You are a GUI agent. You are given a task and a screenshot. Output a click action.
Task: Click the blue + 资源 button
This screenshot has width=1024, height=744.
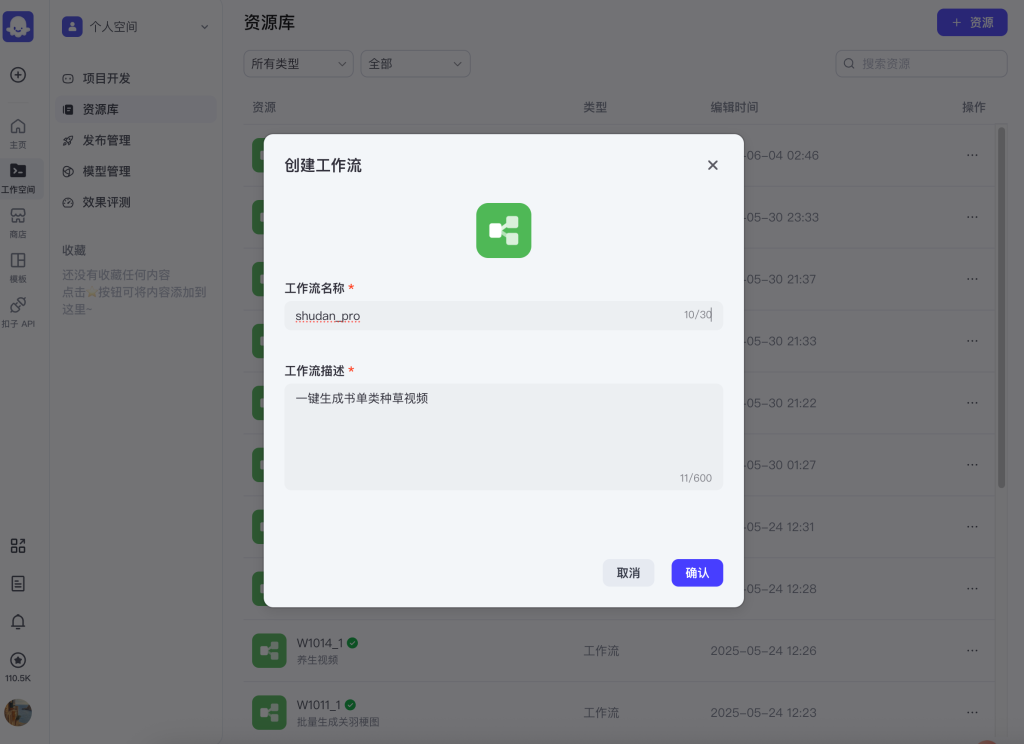[x=971, y=22]
